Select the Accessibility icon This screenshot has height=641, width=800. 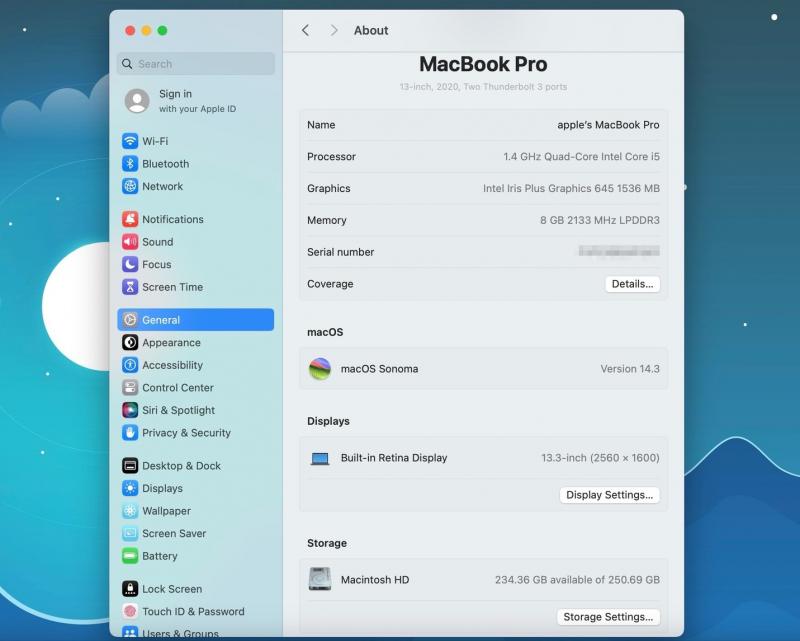(x=130, y=365)
